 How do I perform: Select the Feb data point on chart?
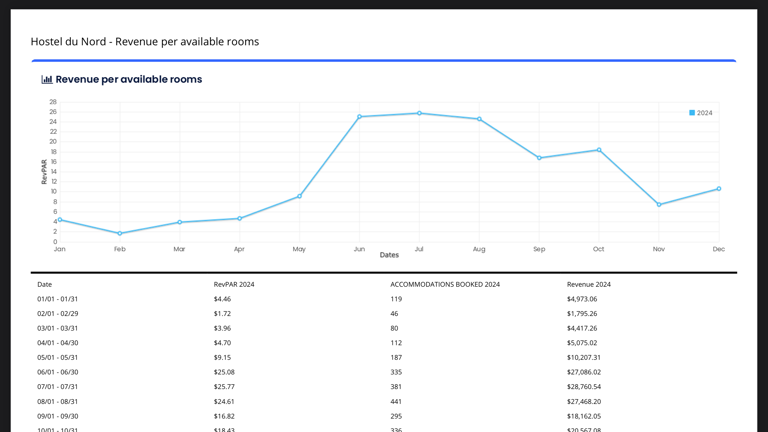click(120, 234)
